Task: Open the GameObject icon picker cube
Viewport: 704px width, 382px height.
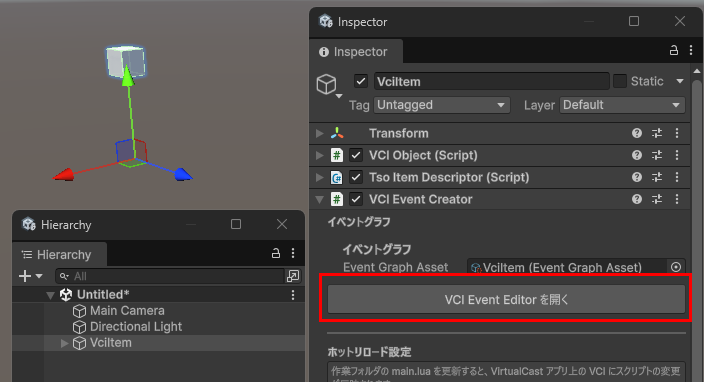Action: pos(326,84)
